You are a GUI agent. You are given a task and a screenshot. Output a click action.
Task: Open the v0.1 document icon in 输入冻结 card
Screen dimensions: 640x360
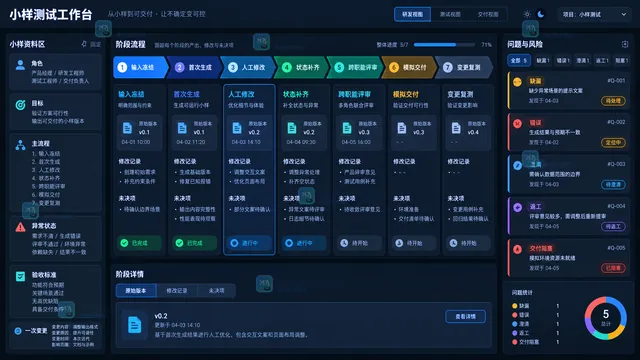point(127,128)
